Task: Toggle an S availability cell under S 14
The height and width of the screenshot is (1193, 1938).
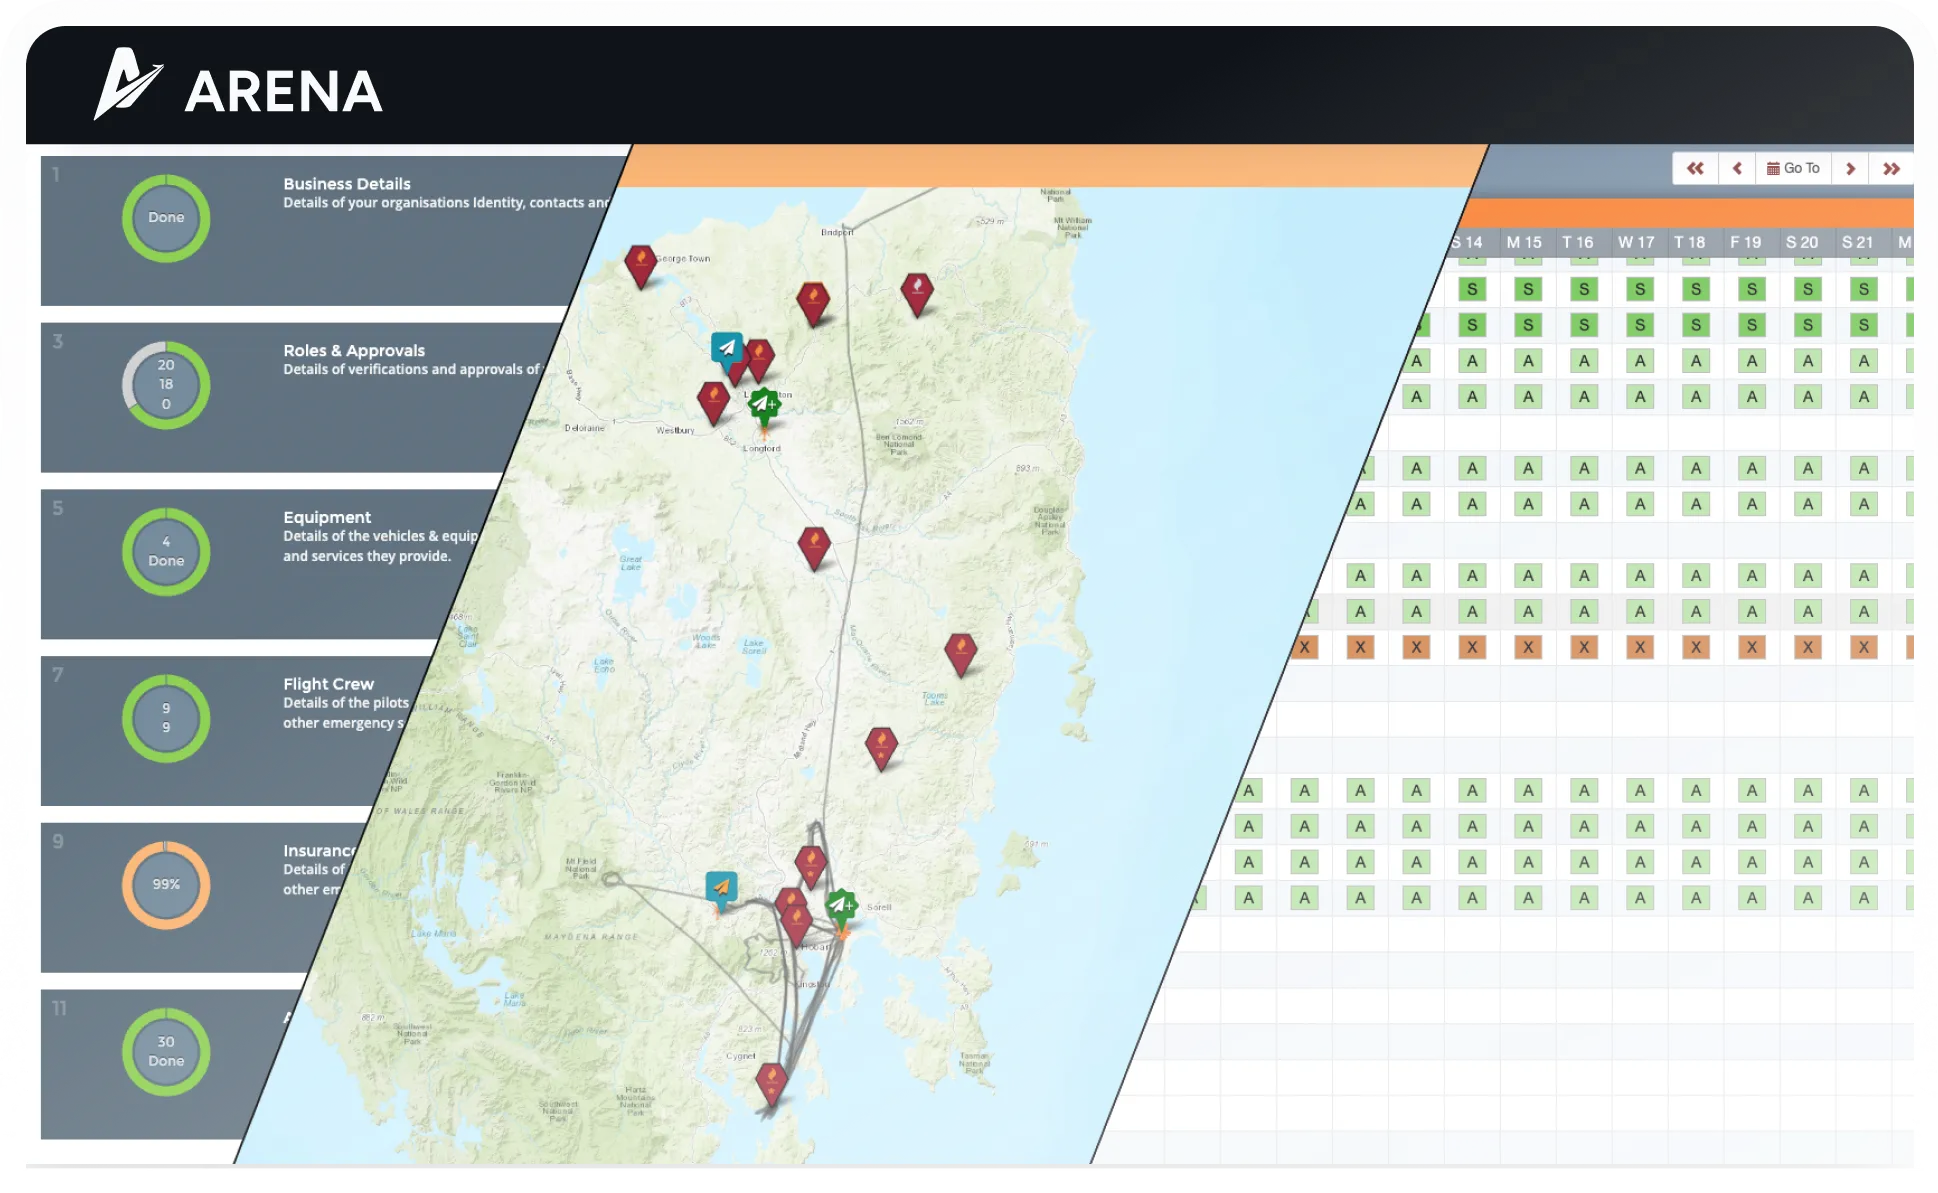Action: pyautogui.click(x=1471, y=289)
